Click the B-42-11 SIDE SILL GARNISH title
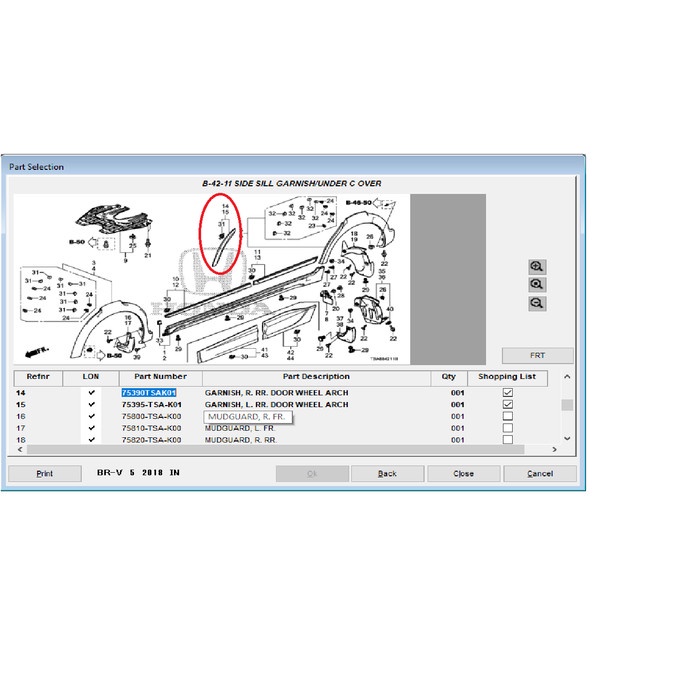Image resolution: width=700 pixels, height=700 pixels. [292, 183]
